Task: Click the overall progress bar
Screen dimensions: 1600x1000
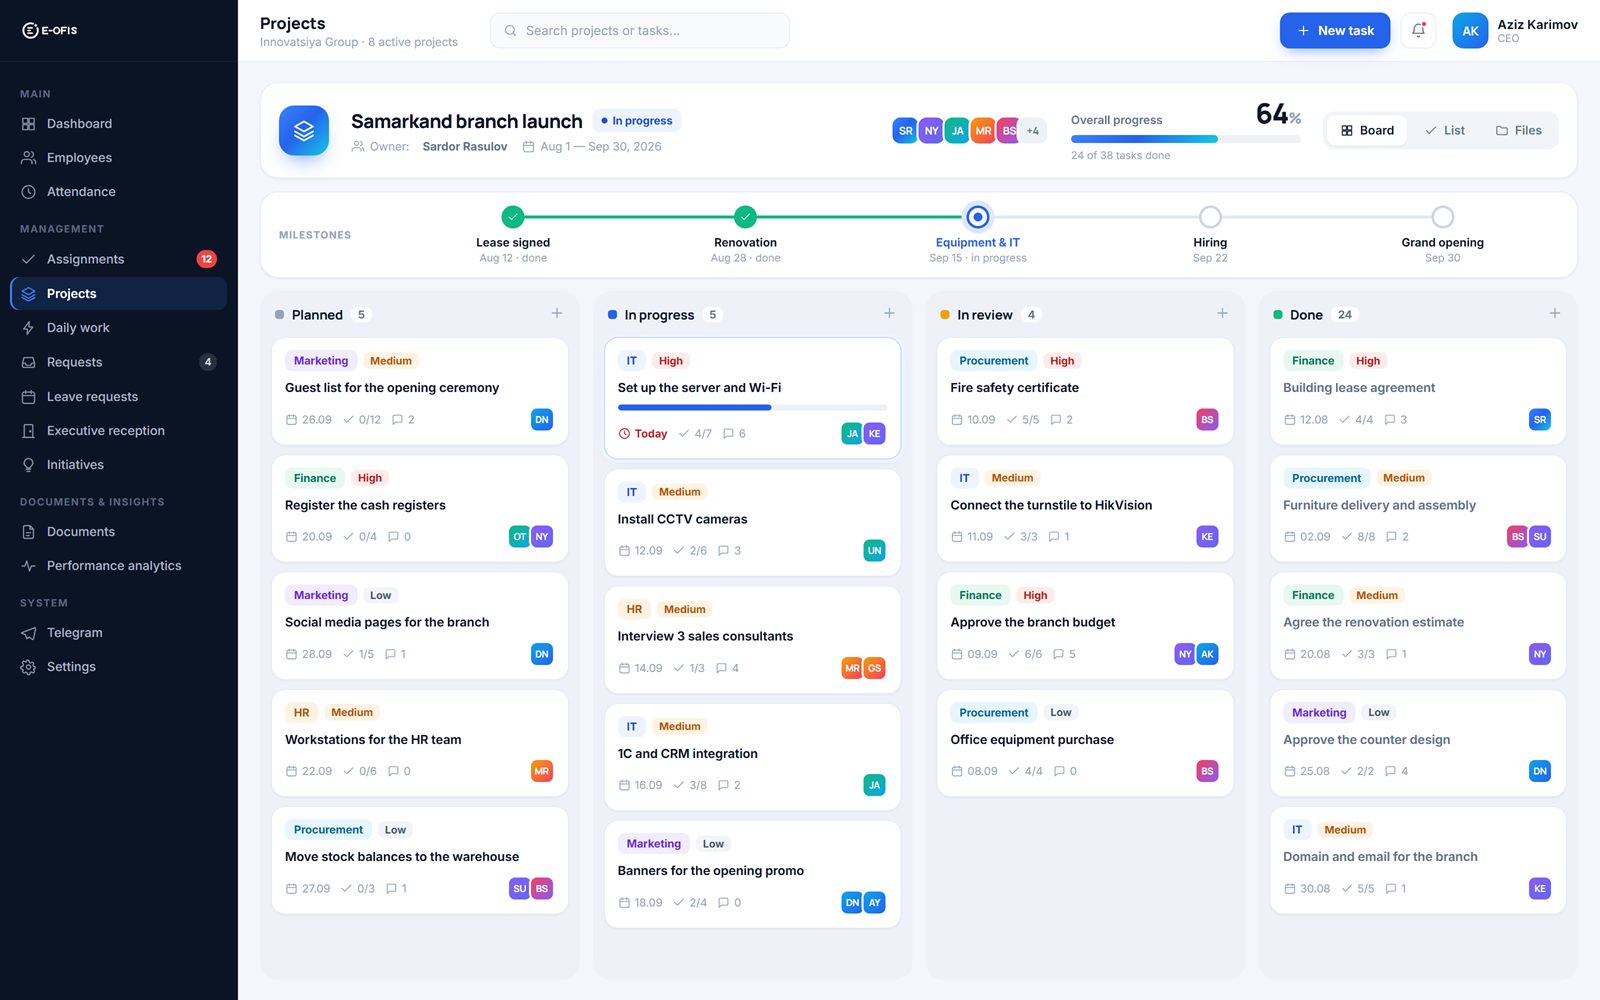Action: coord(1186,139)
